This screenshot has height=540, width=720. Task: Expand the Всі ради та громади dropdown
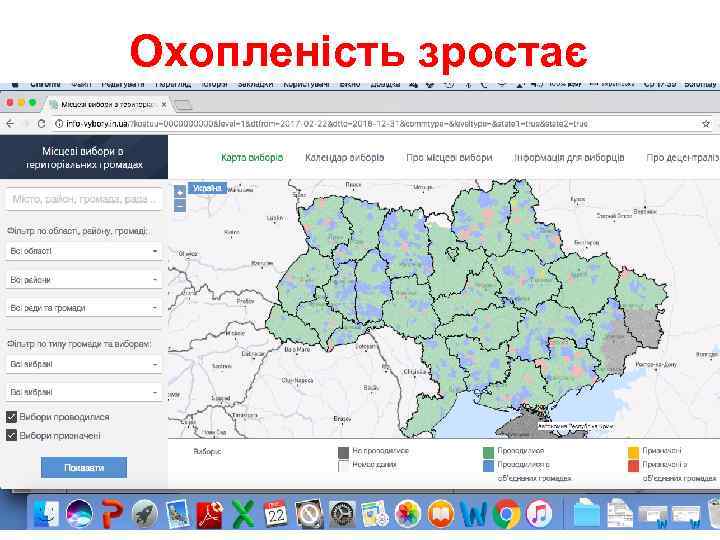(84, 308)
